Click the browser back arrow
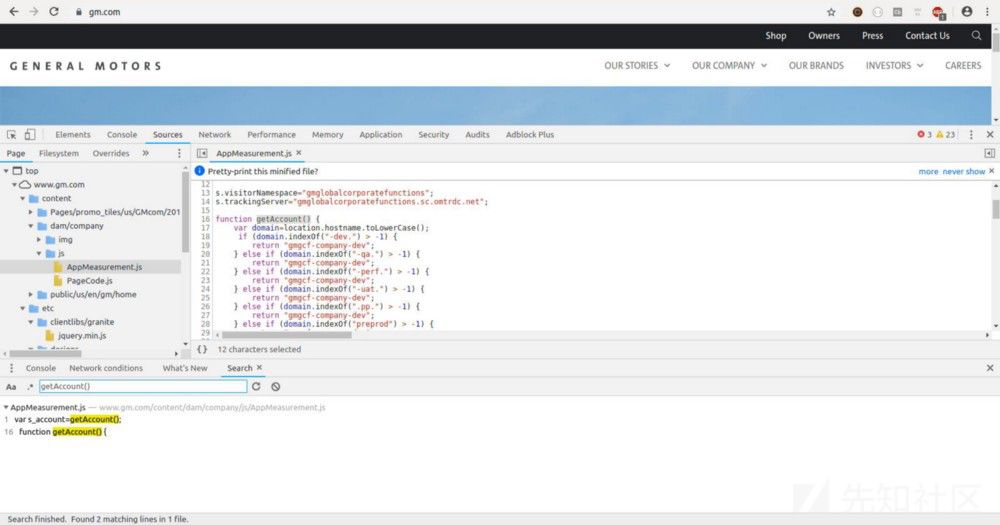 point(13,11)
